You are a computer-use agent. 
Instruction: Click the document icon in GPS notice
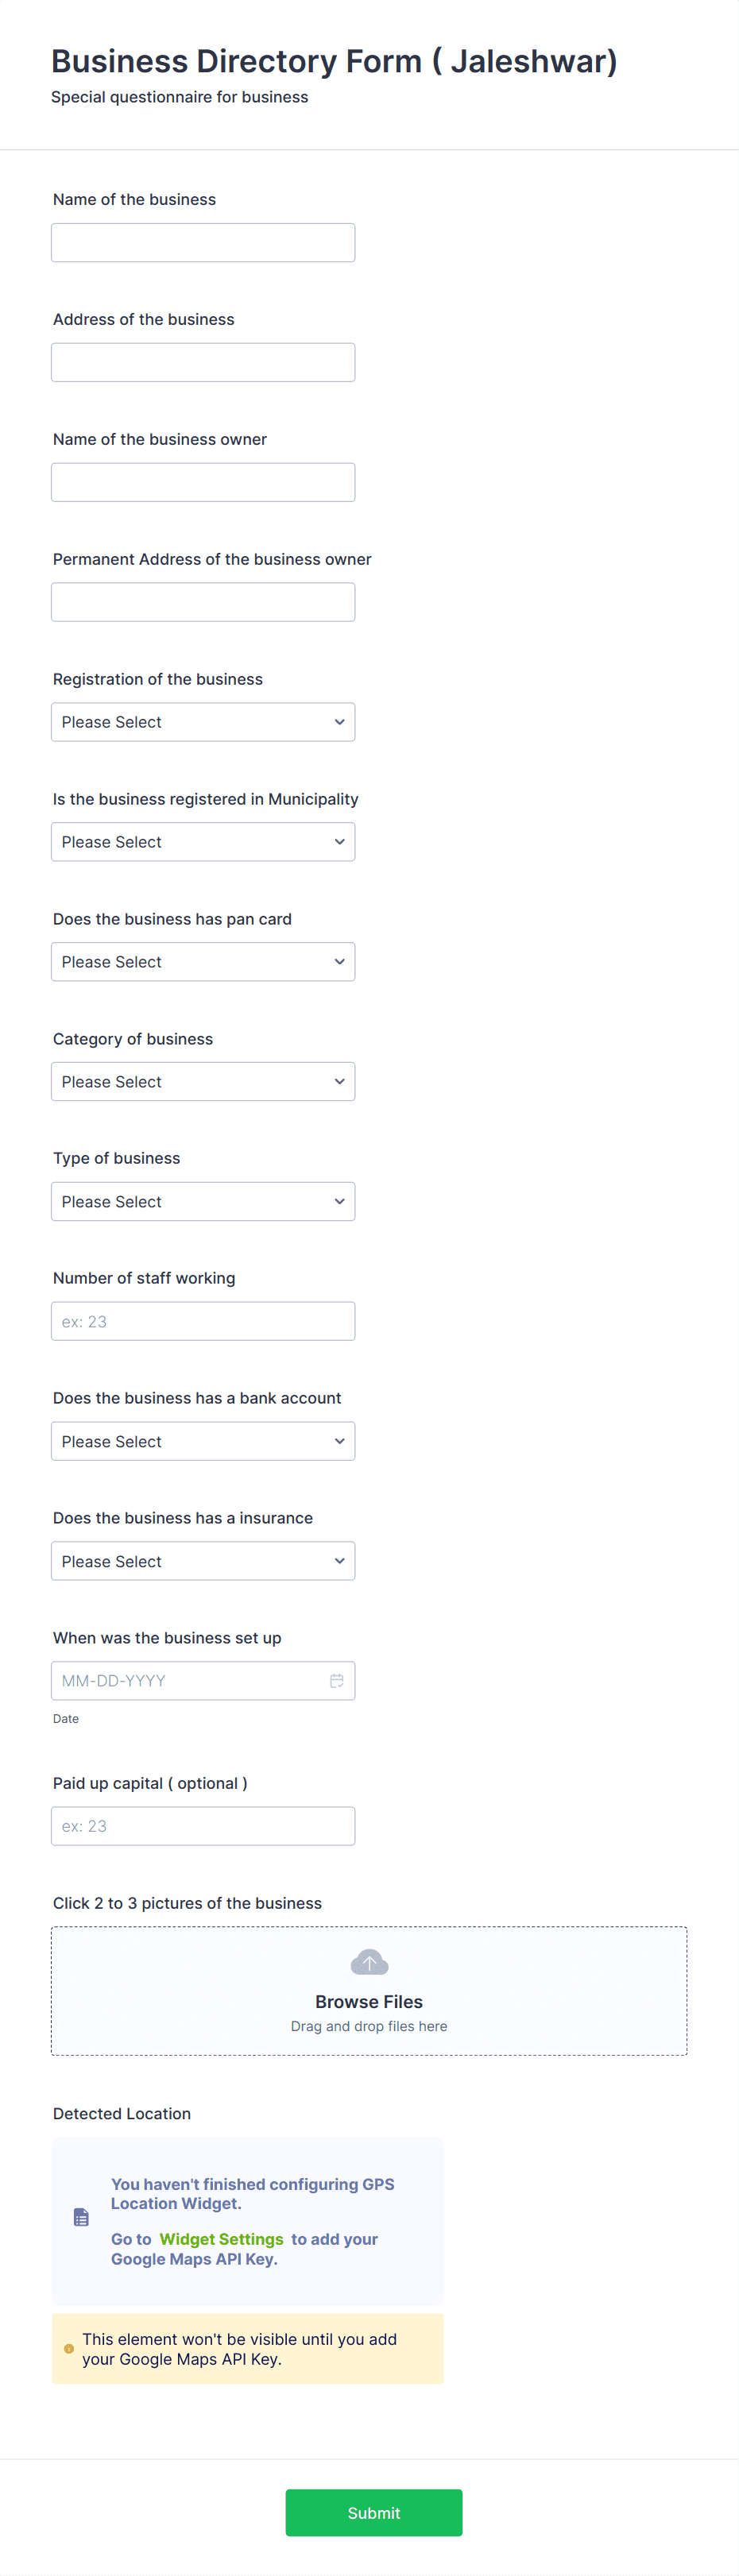[80, 2216]
